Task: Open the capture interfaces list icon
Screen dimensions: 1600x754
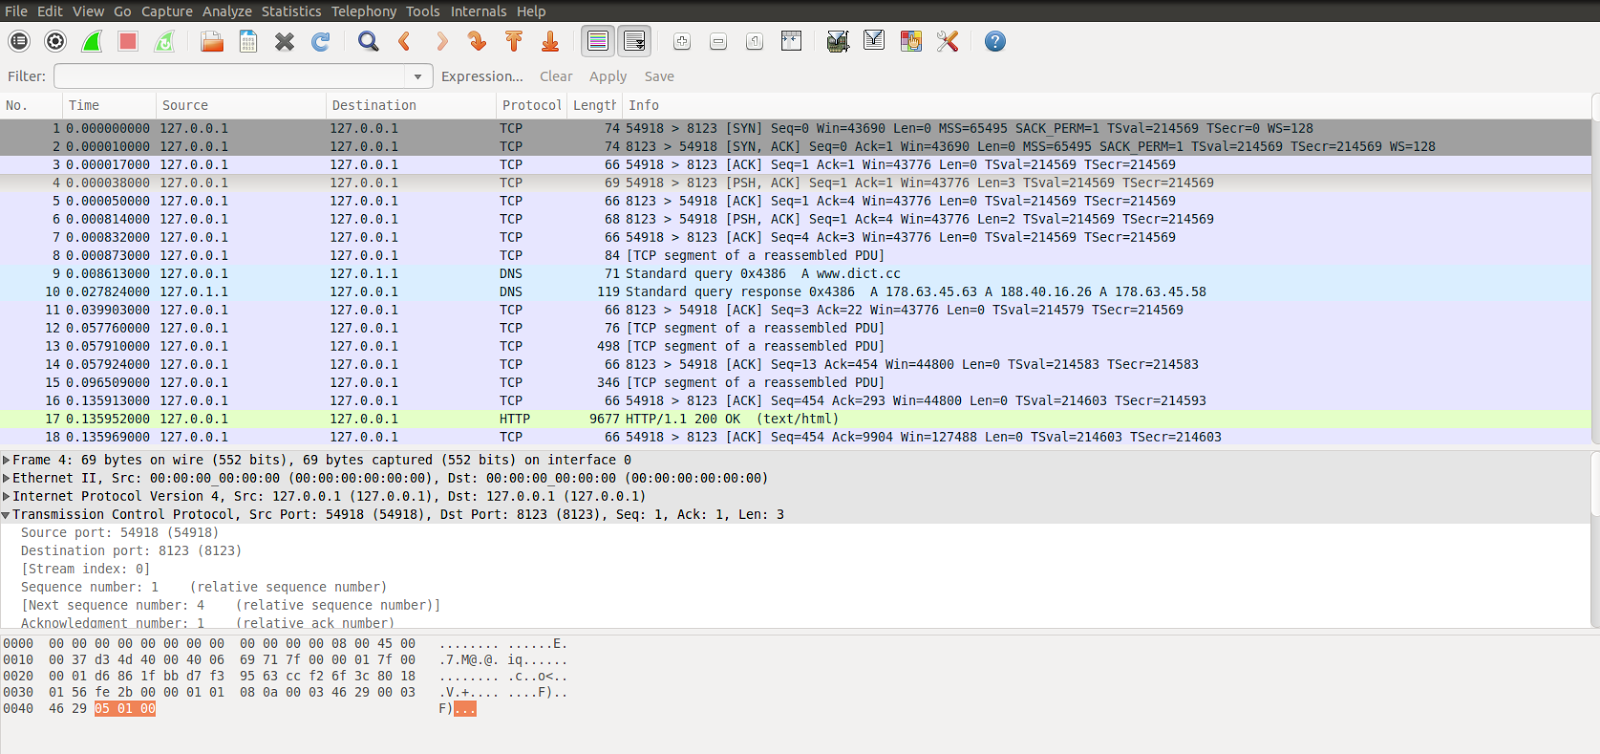Action: [19, 41]
